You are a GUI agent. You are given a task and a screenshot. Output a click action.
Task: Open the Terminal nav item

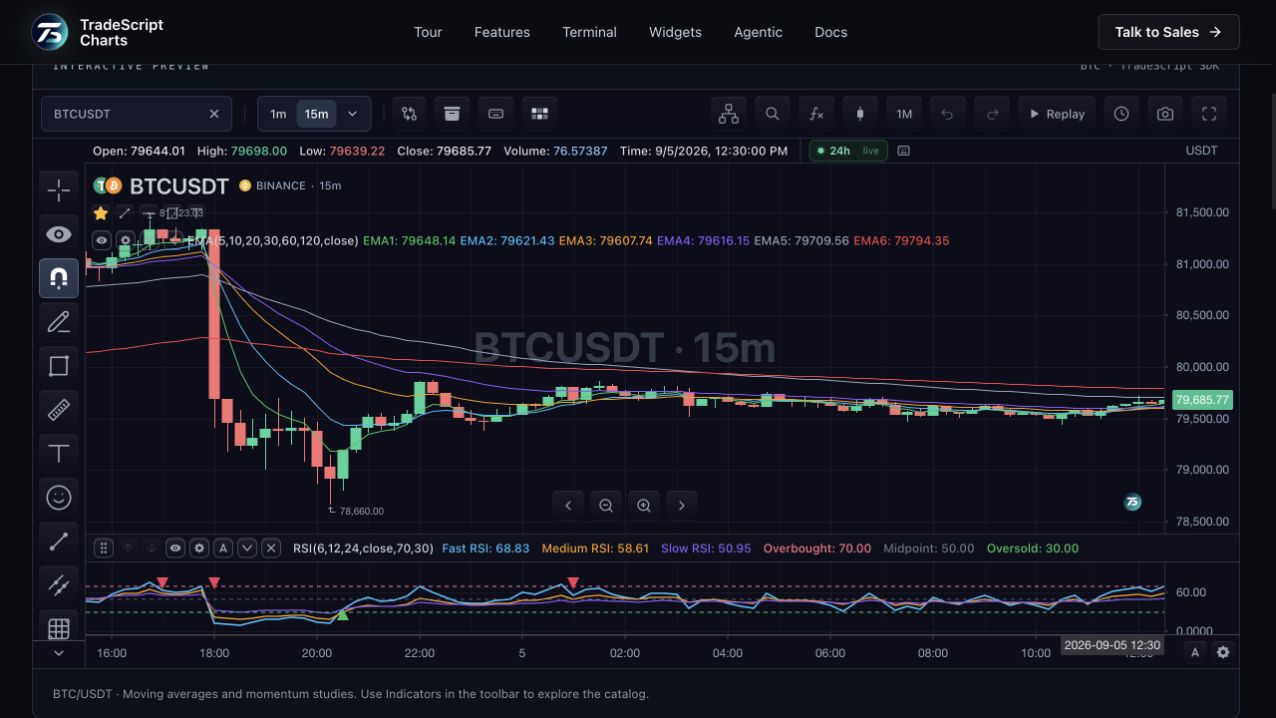pyautogui.click(x=590, y=32)
